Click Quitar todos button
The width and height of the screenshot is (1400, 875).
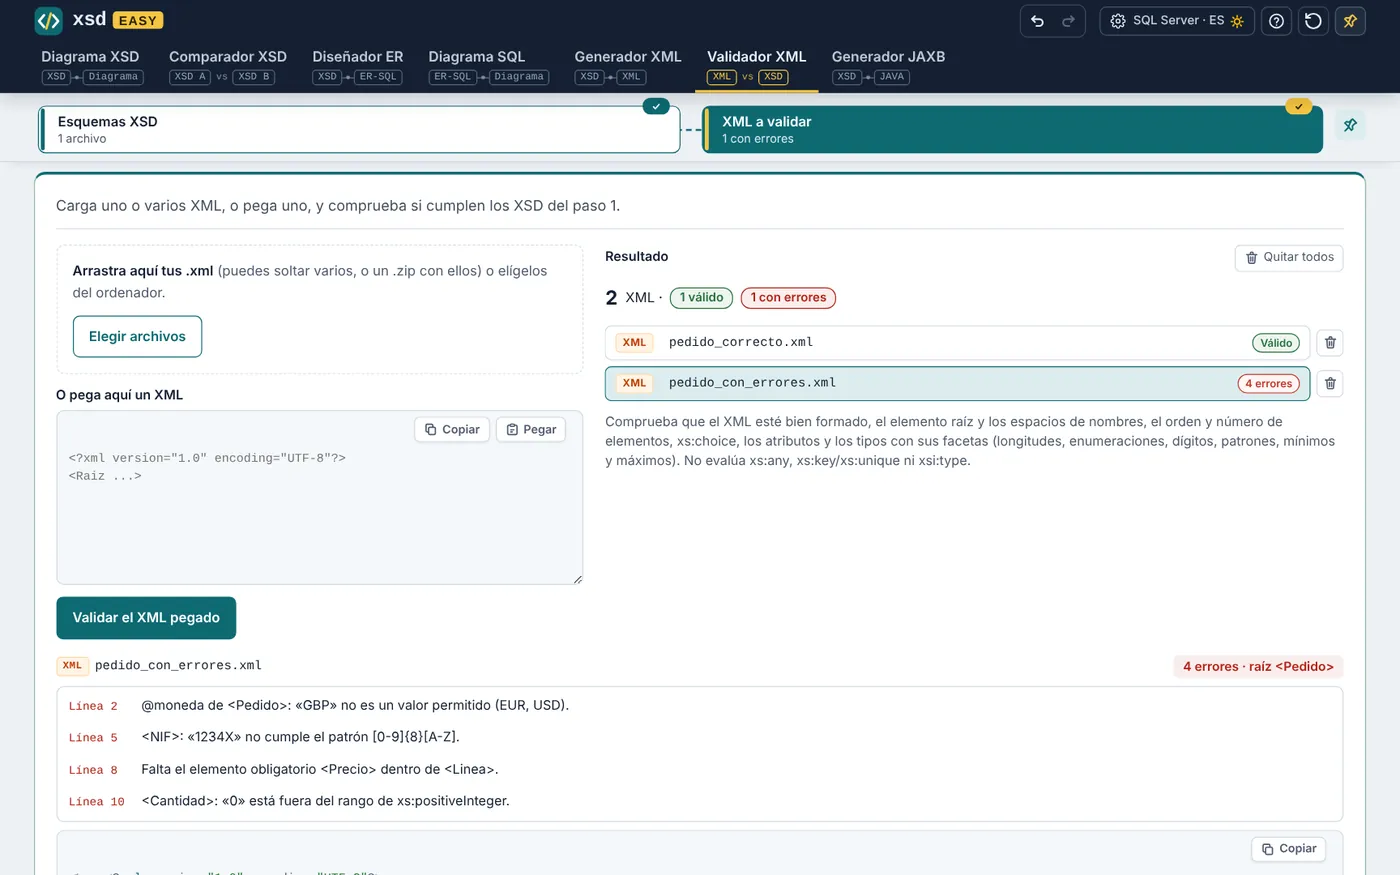pyautogui.click(x=1289, y=258)
